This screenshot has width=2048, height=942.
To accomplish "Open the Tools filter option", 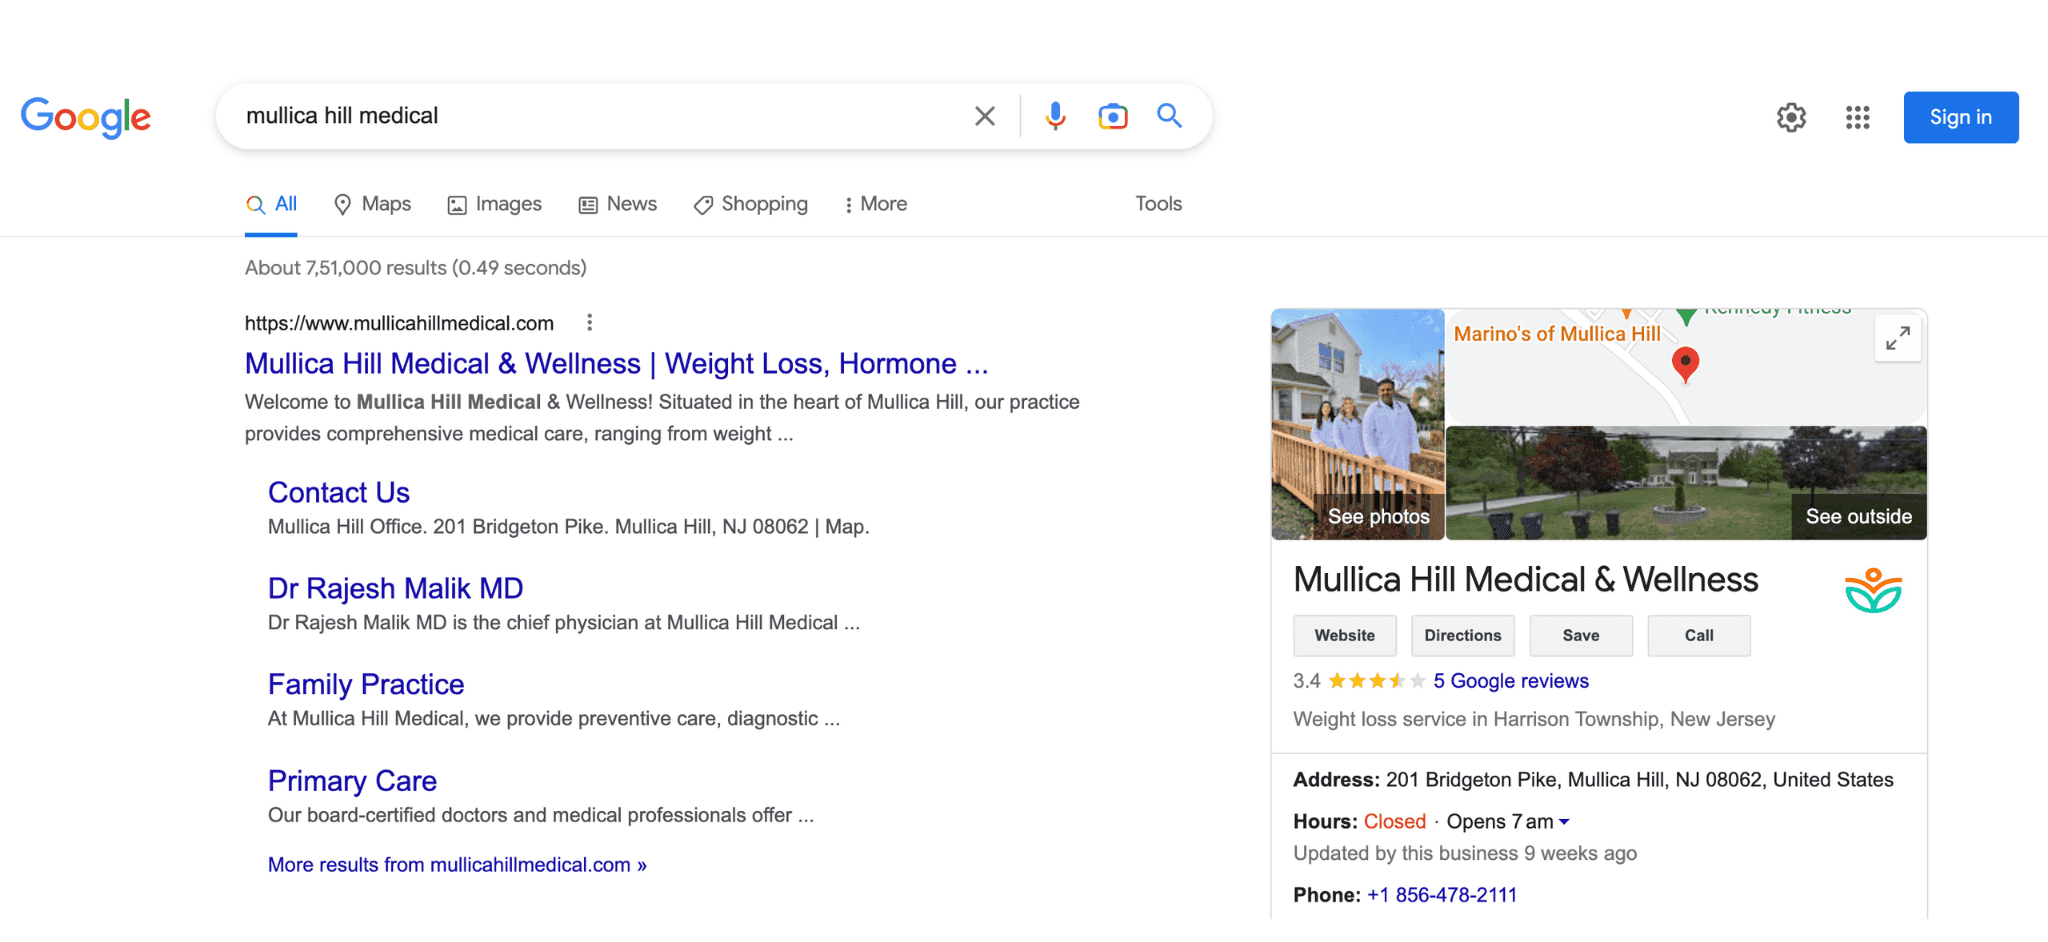I will 1158,204.
